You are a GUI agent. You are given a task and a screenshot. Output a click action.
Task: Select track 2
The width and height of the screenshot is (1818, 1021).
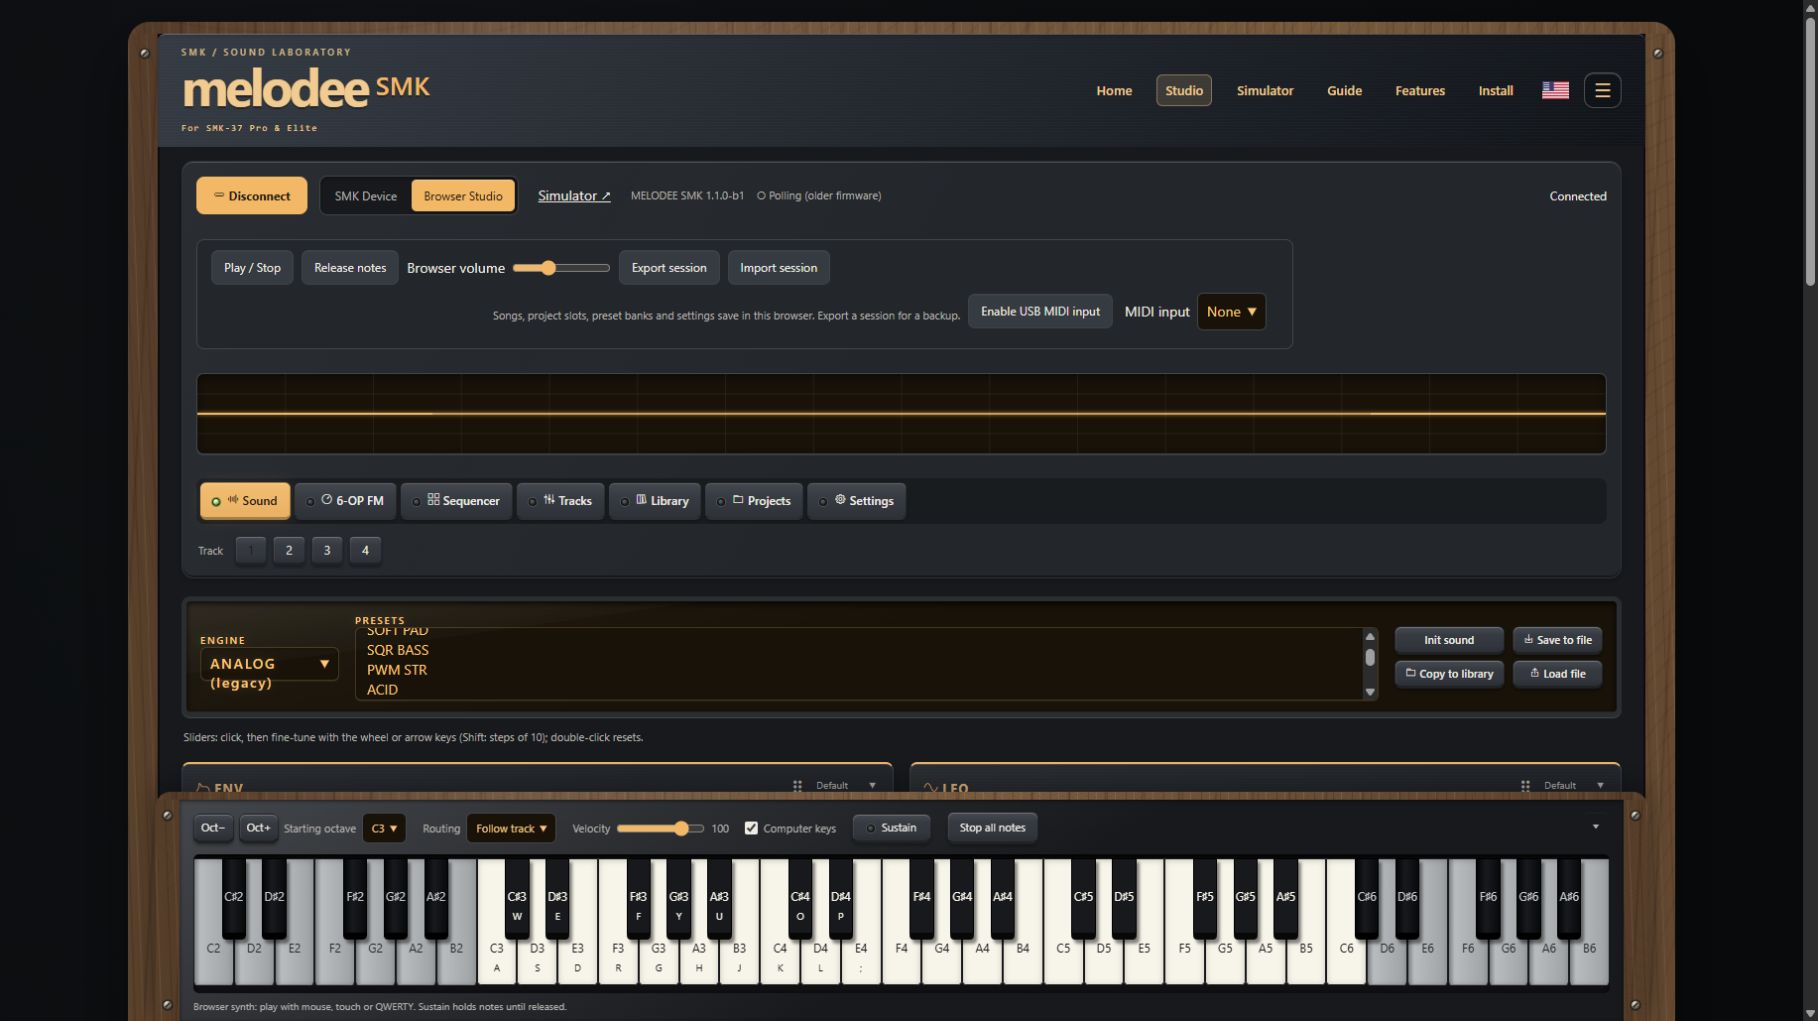pyautogui.click(x=289, y=550)
